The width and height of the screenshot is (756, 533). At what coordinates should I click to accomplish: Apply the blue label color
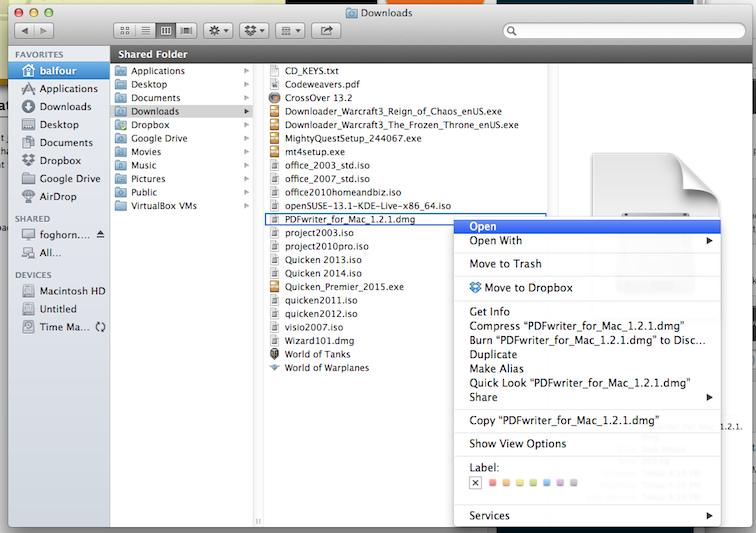(x=547, y=483)
